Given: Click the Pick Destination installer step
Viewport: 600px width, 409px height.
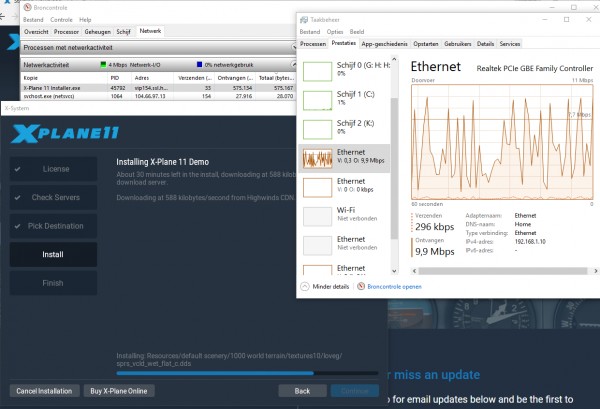Looking at the screenshot, I should [x=53, y=226].
